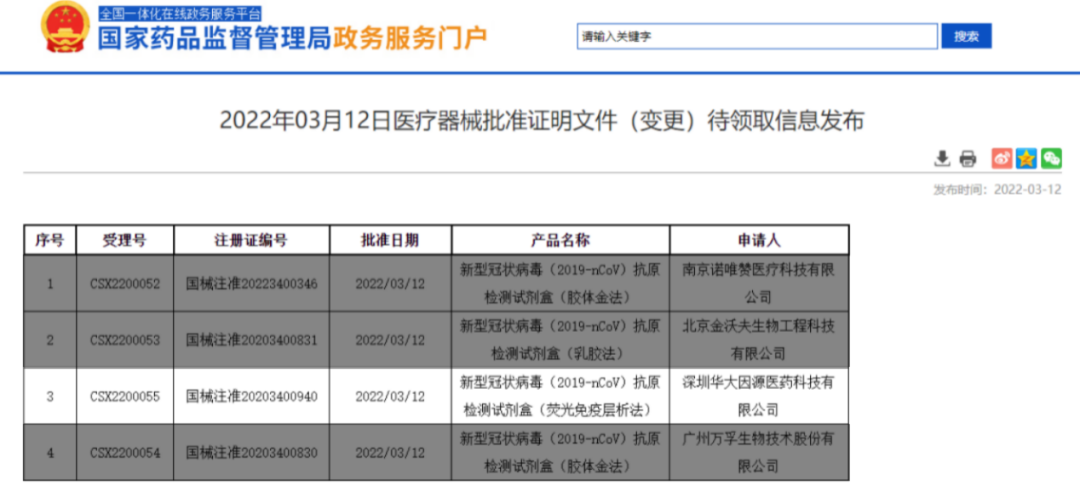Click the page title 2022年03月12日医疗器械批准证明文件
Image resolution: width=1080 pixels, height=486 pixels.
point(541,120)
